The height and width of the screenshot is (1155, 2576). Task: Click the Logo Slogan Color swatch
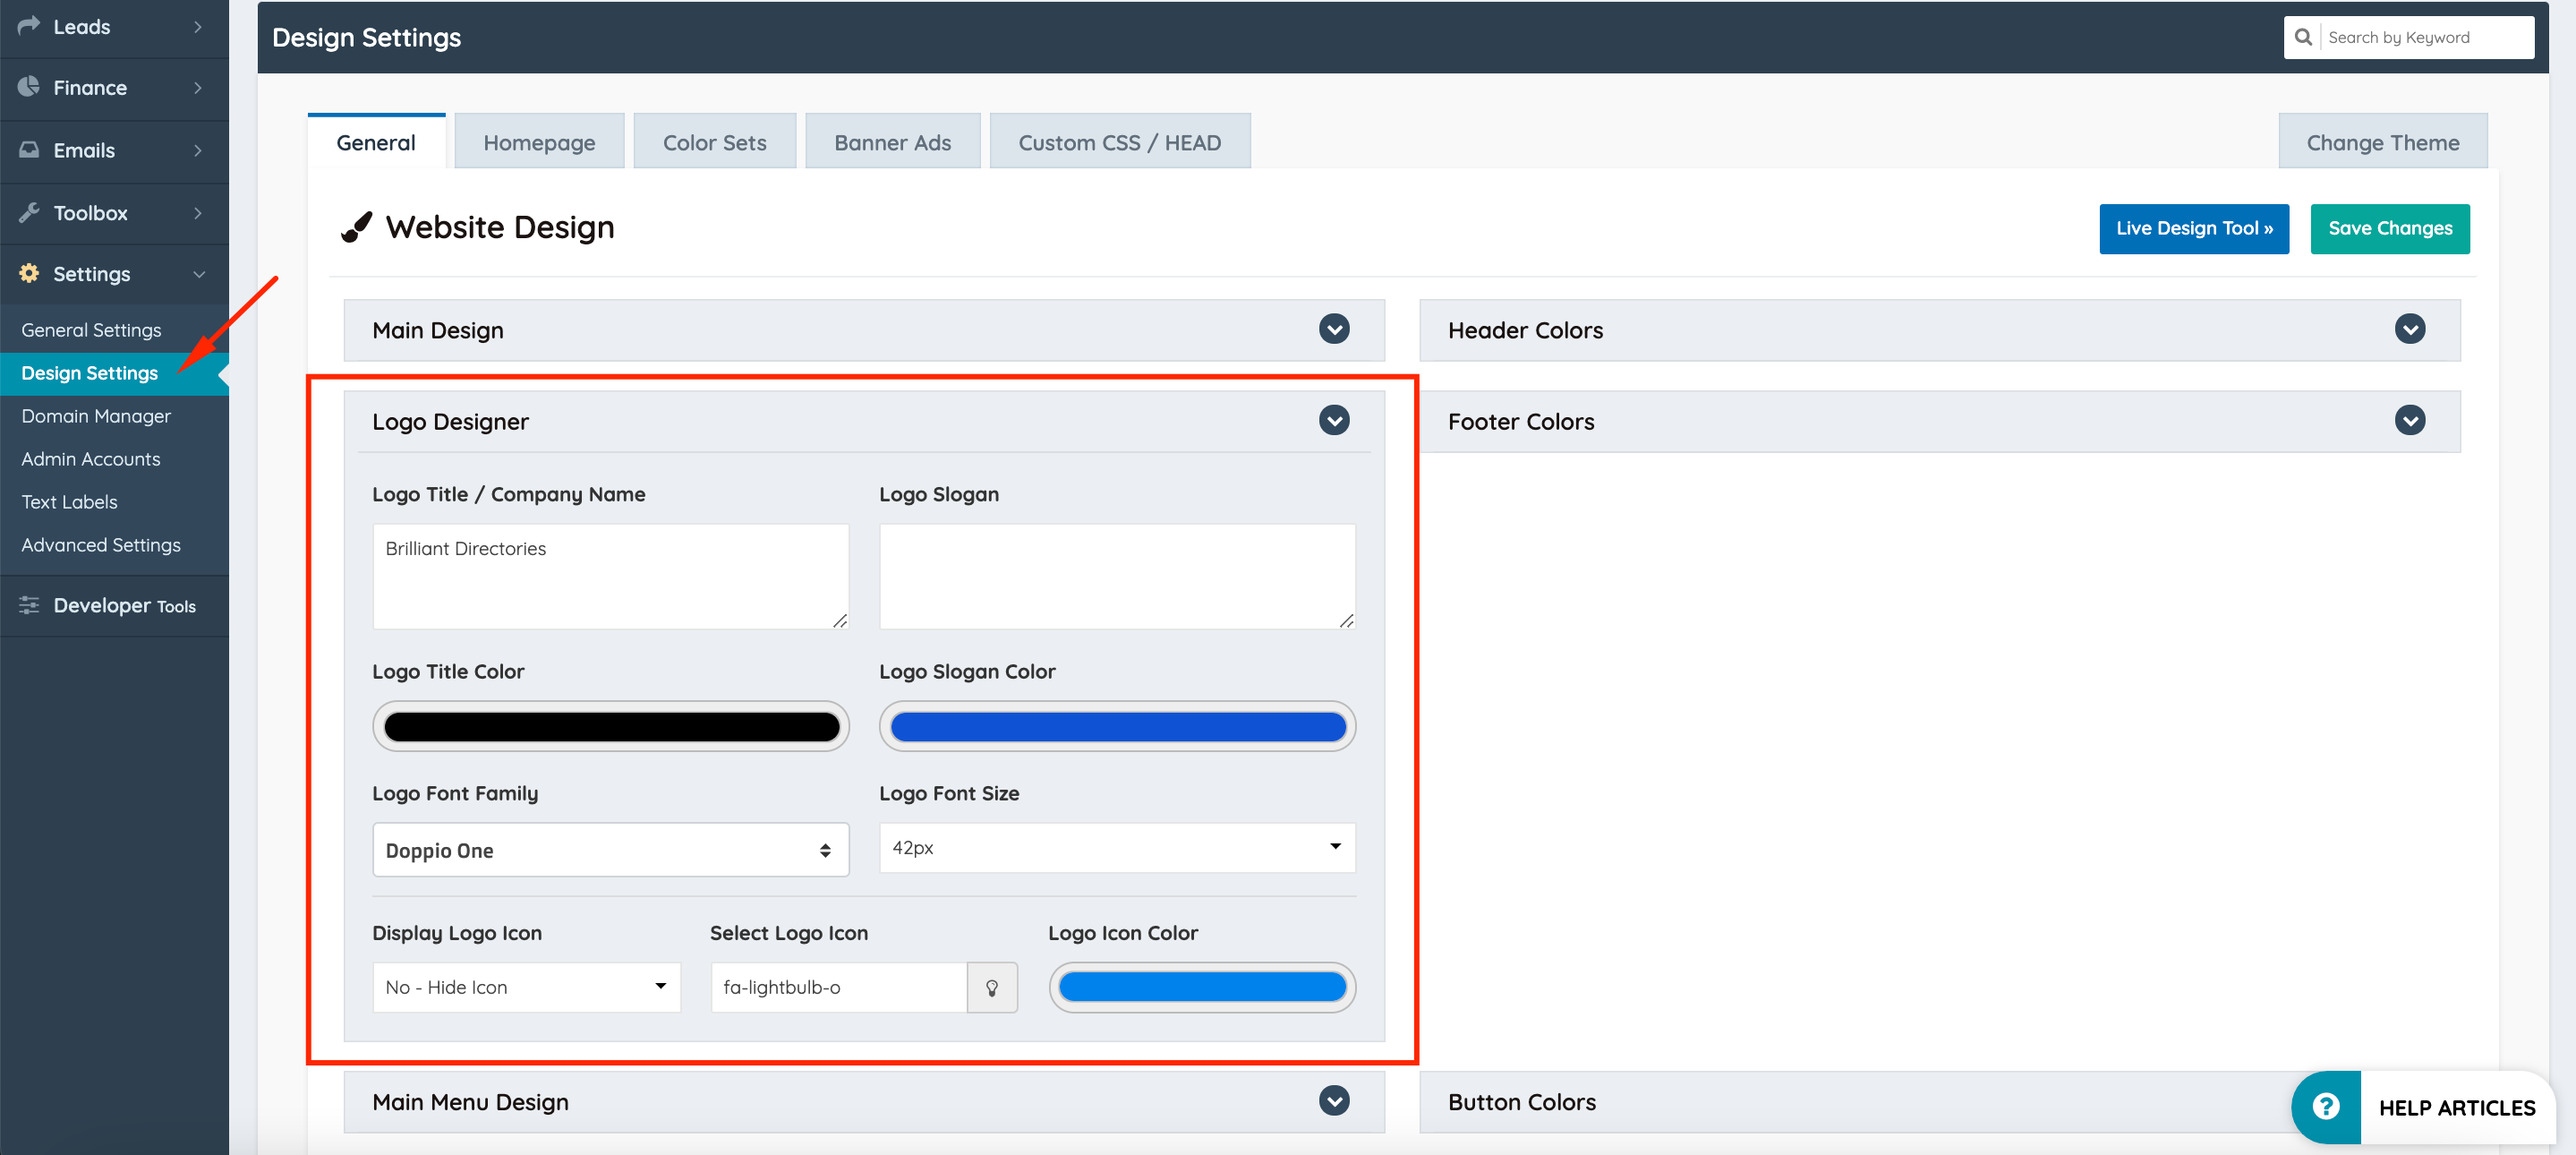click(1116, 726)
